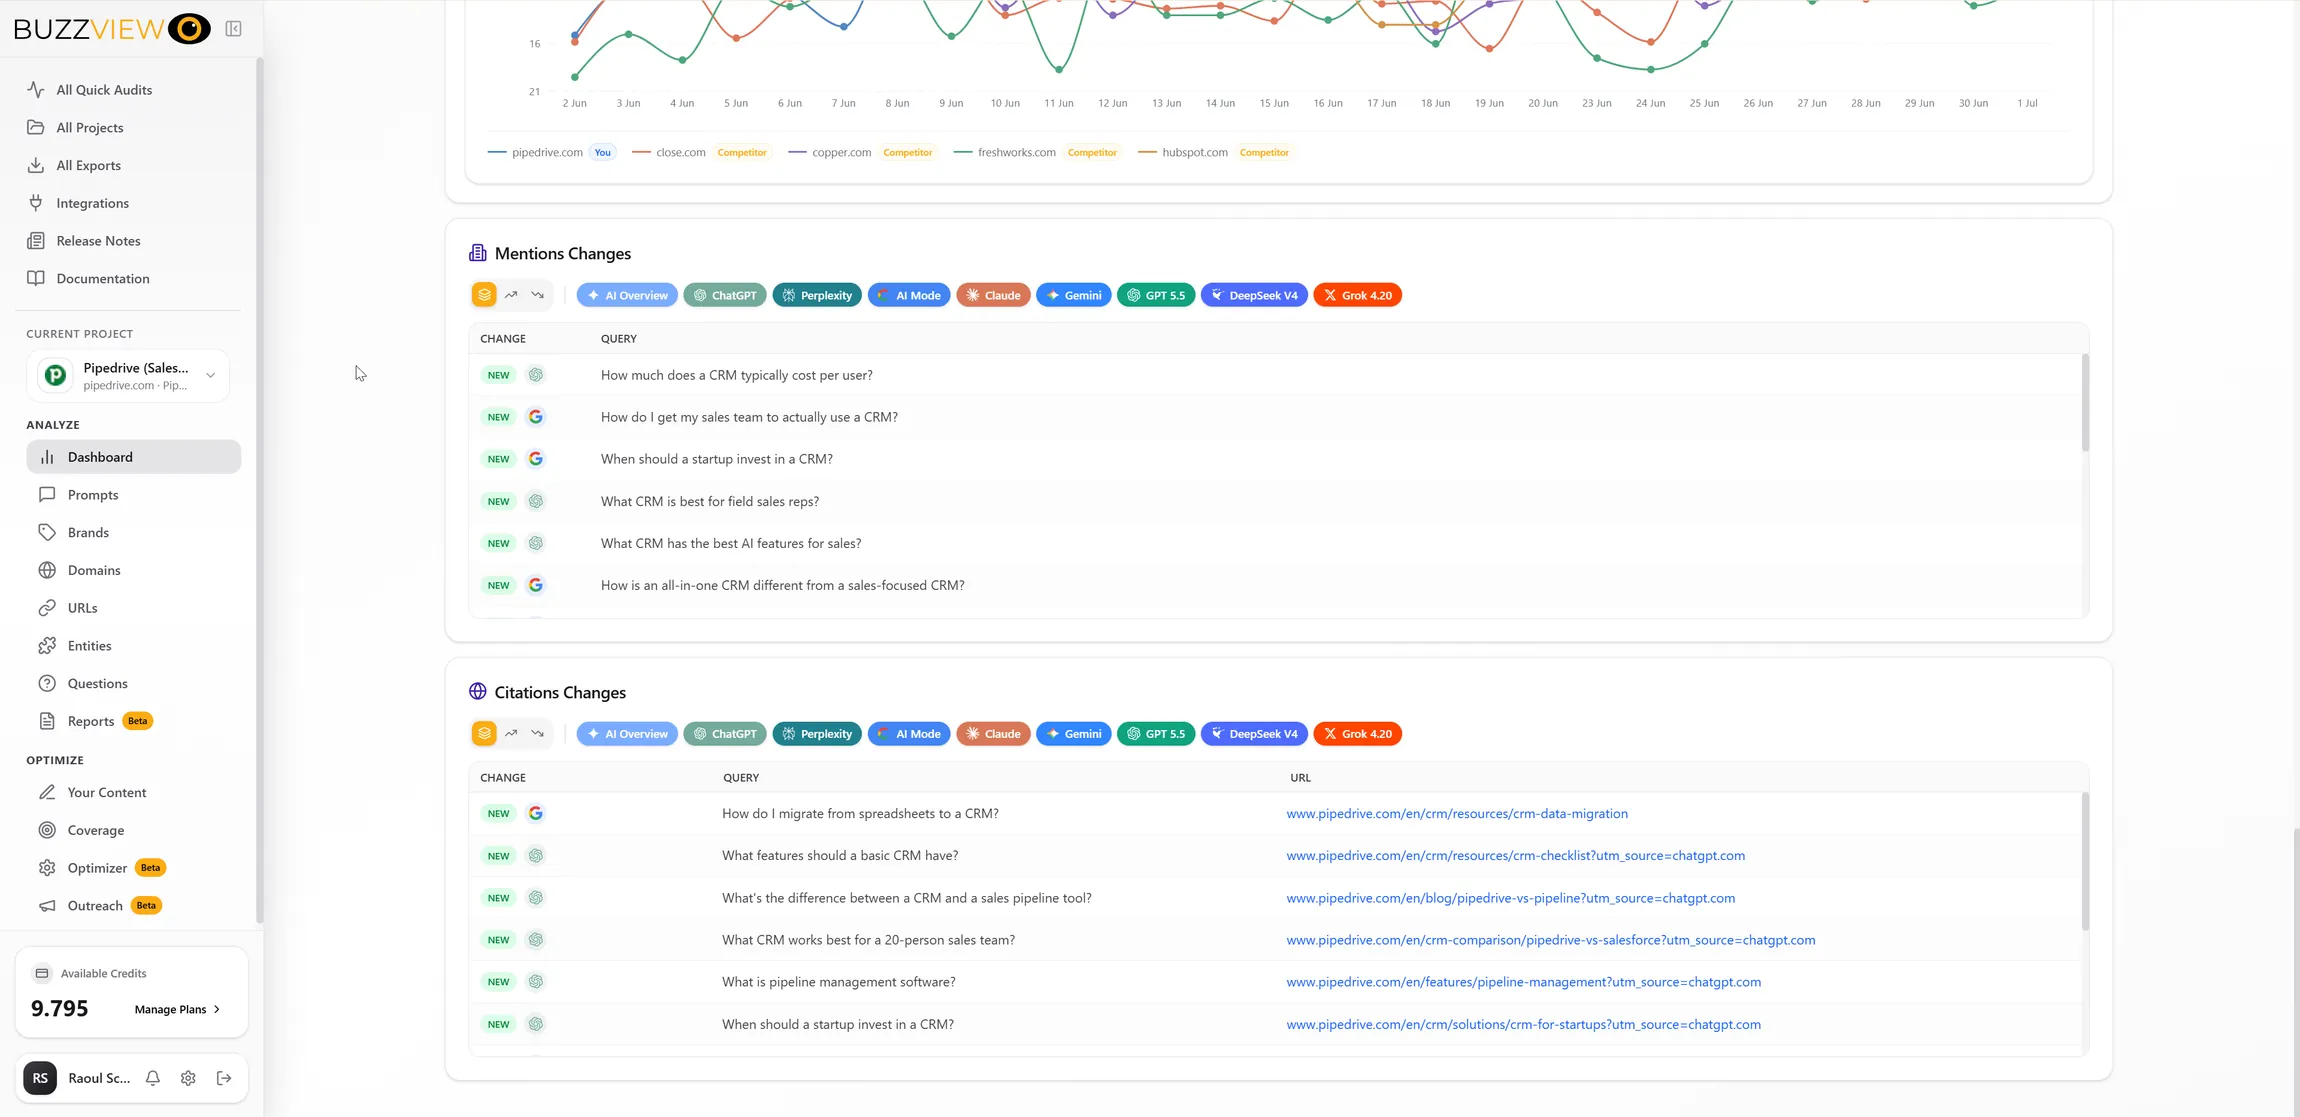Select all-changes stack icon in Mentions Changes
The width and height of the screenshot is (2300, 1117).
click(484, 295)
